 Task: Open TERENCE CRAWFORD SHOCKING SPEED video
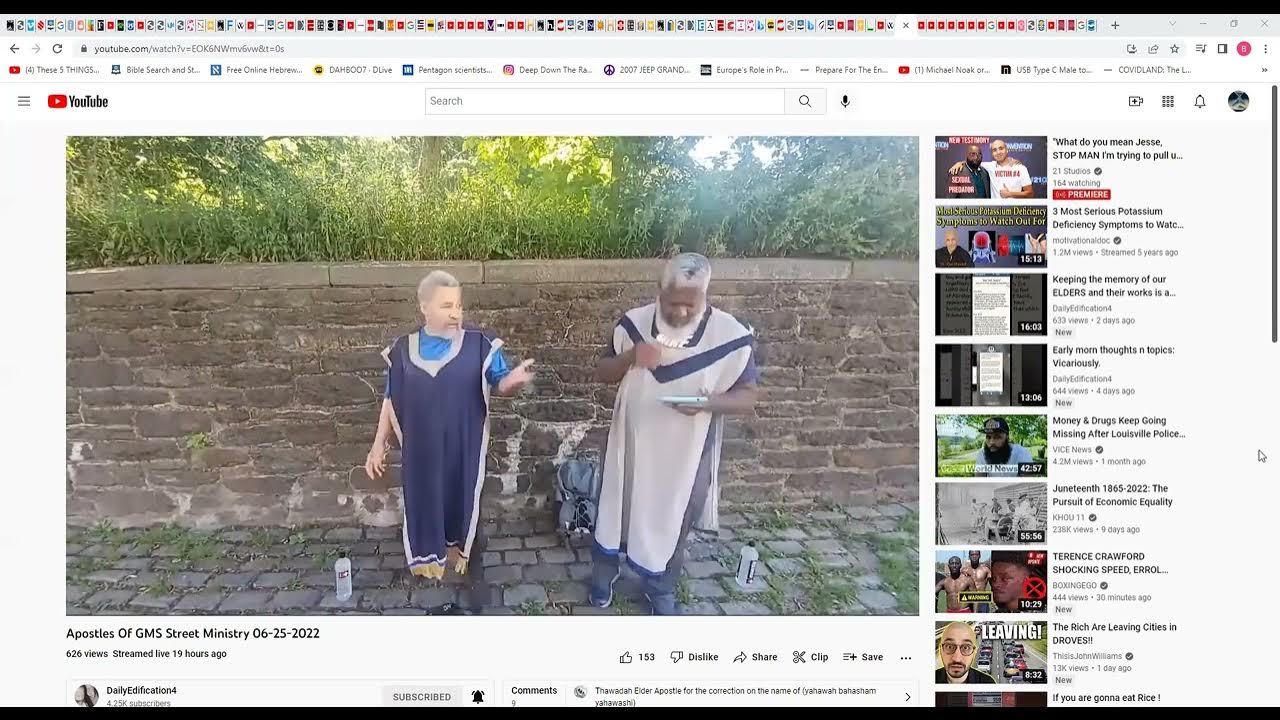pyautogui.click(x=1110, y=563)
